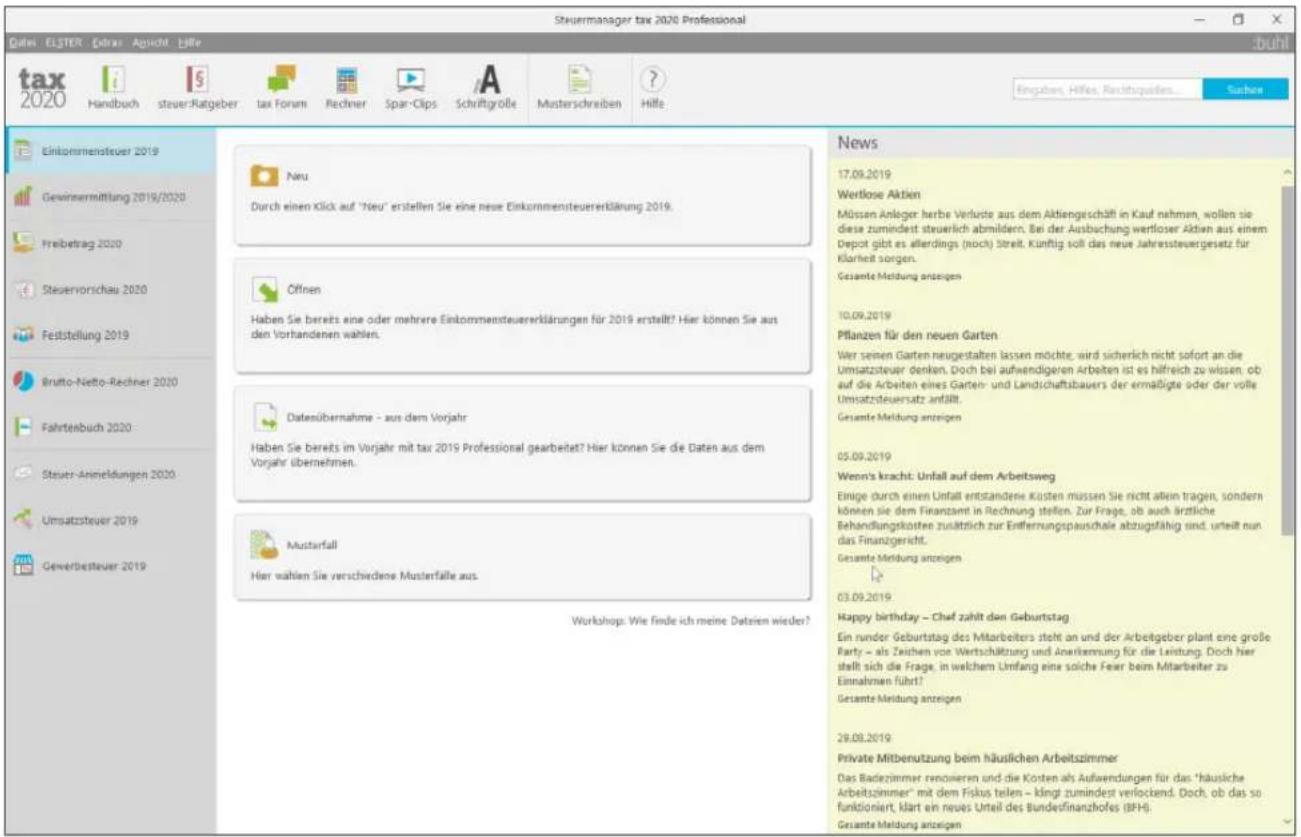This screenshot has width=1301, height=837.
Task: Show full article for Happy birthday news
Action: pos(899,699)
